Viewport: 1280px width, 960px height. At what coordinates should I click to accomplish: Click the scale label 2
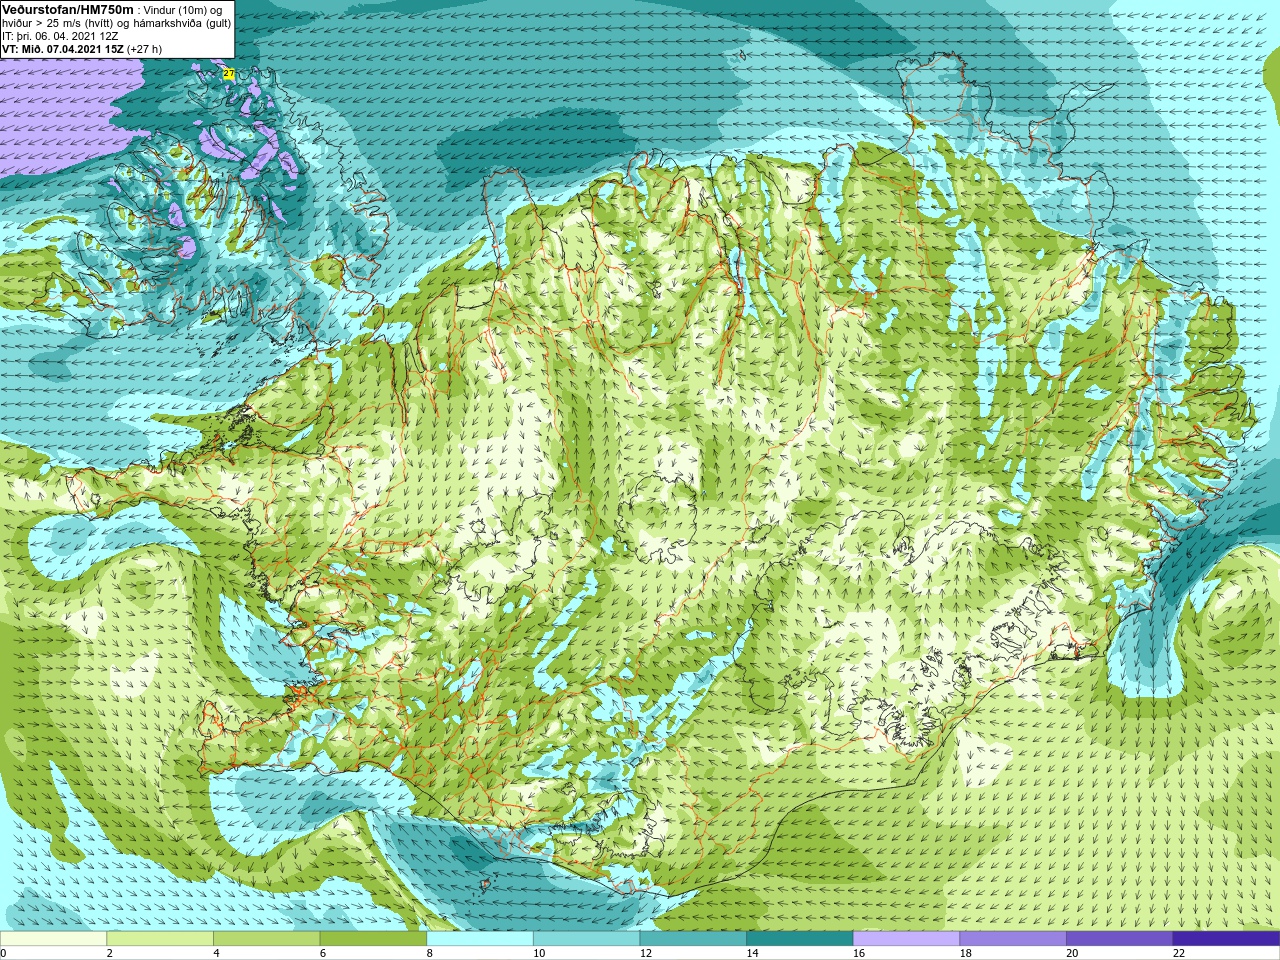[110, 953]
